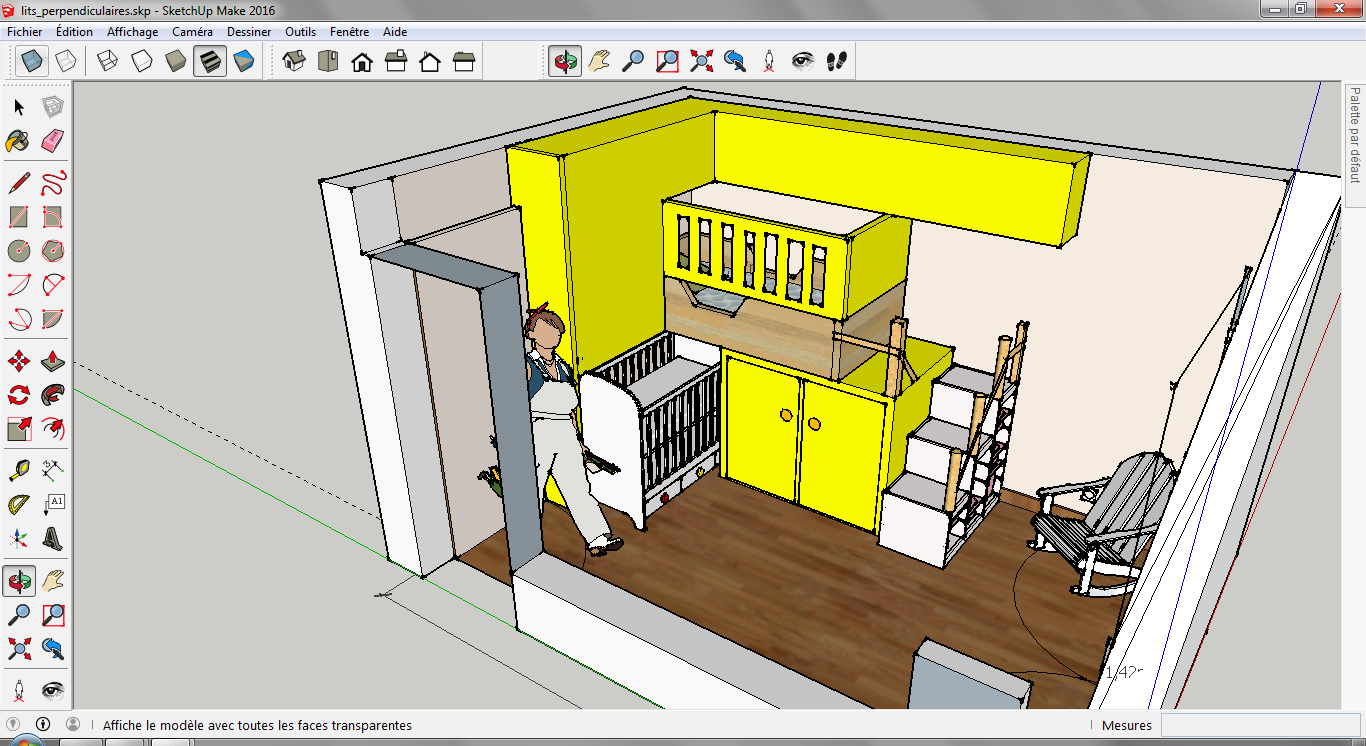Click the sign-in user status icon
This screenshot has width=1366, height=746.
tap(72, 724)
